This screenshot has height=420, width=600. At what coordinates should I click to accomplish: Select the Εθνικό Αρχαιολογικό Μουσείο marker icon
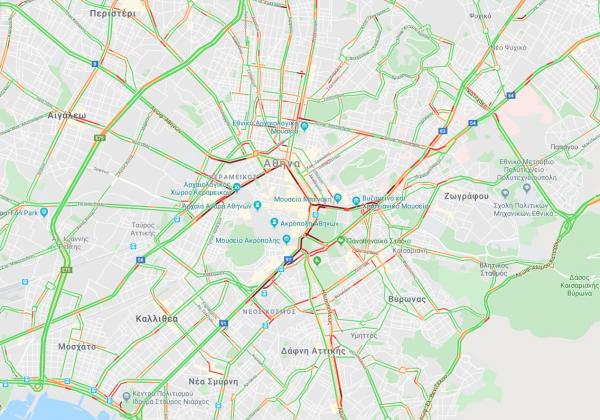pos(305,126)
